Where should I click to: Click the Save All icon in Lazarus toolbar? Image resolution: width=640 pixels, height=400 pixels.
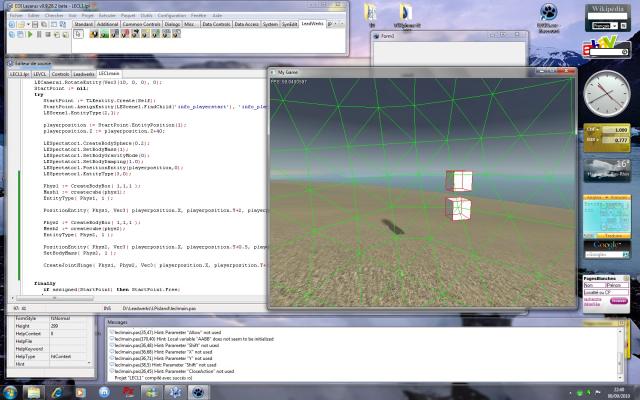click(x=44, y=25)
